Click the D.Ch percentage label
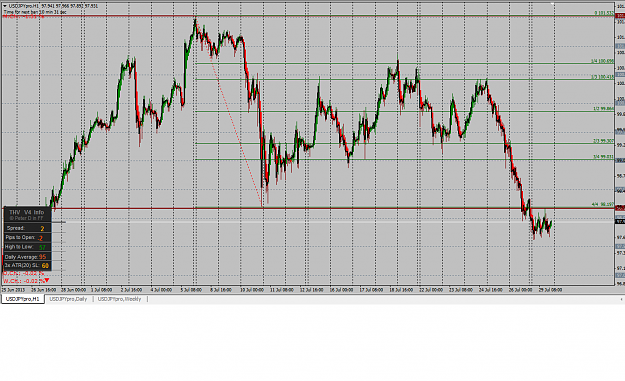Viewport: 625px width, 381px height. point(24,273)
